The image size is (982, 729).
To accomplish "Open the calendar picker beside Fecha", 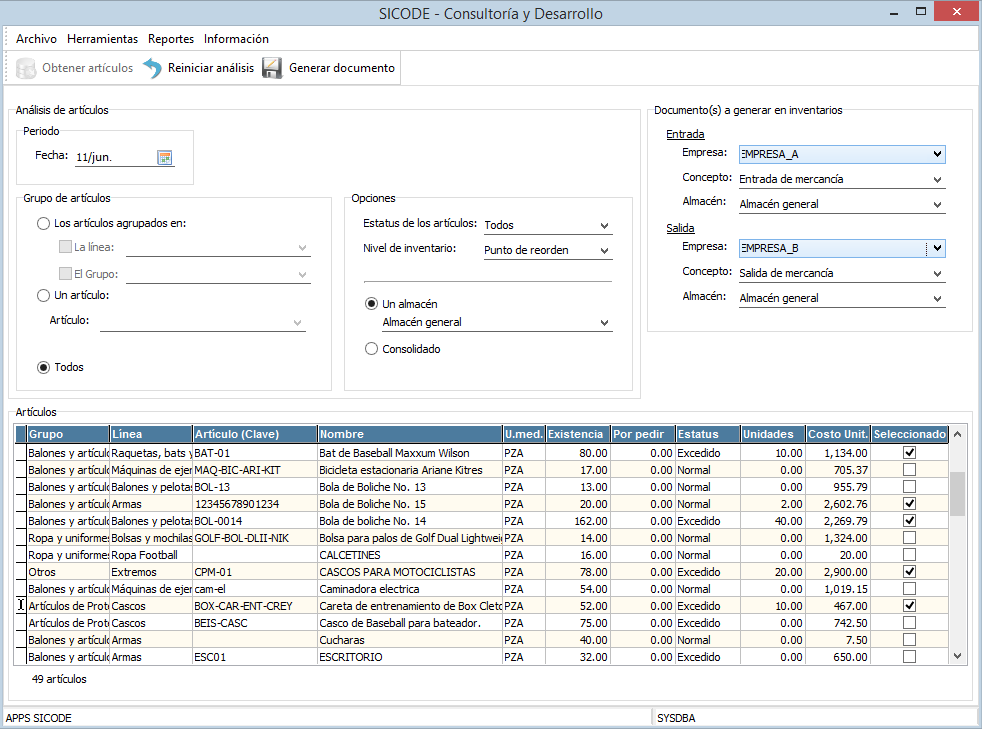I will (165, 157).
